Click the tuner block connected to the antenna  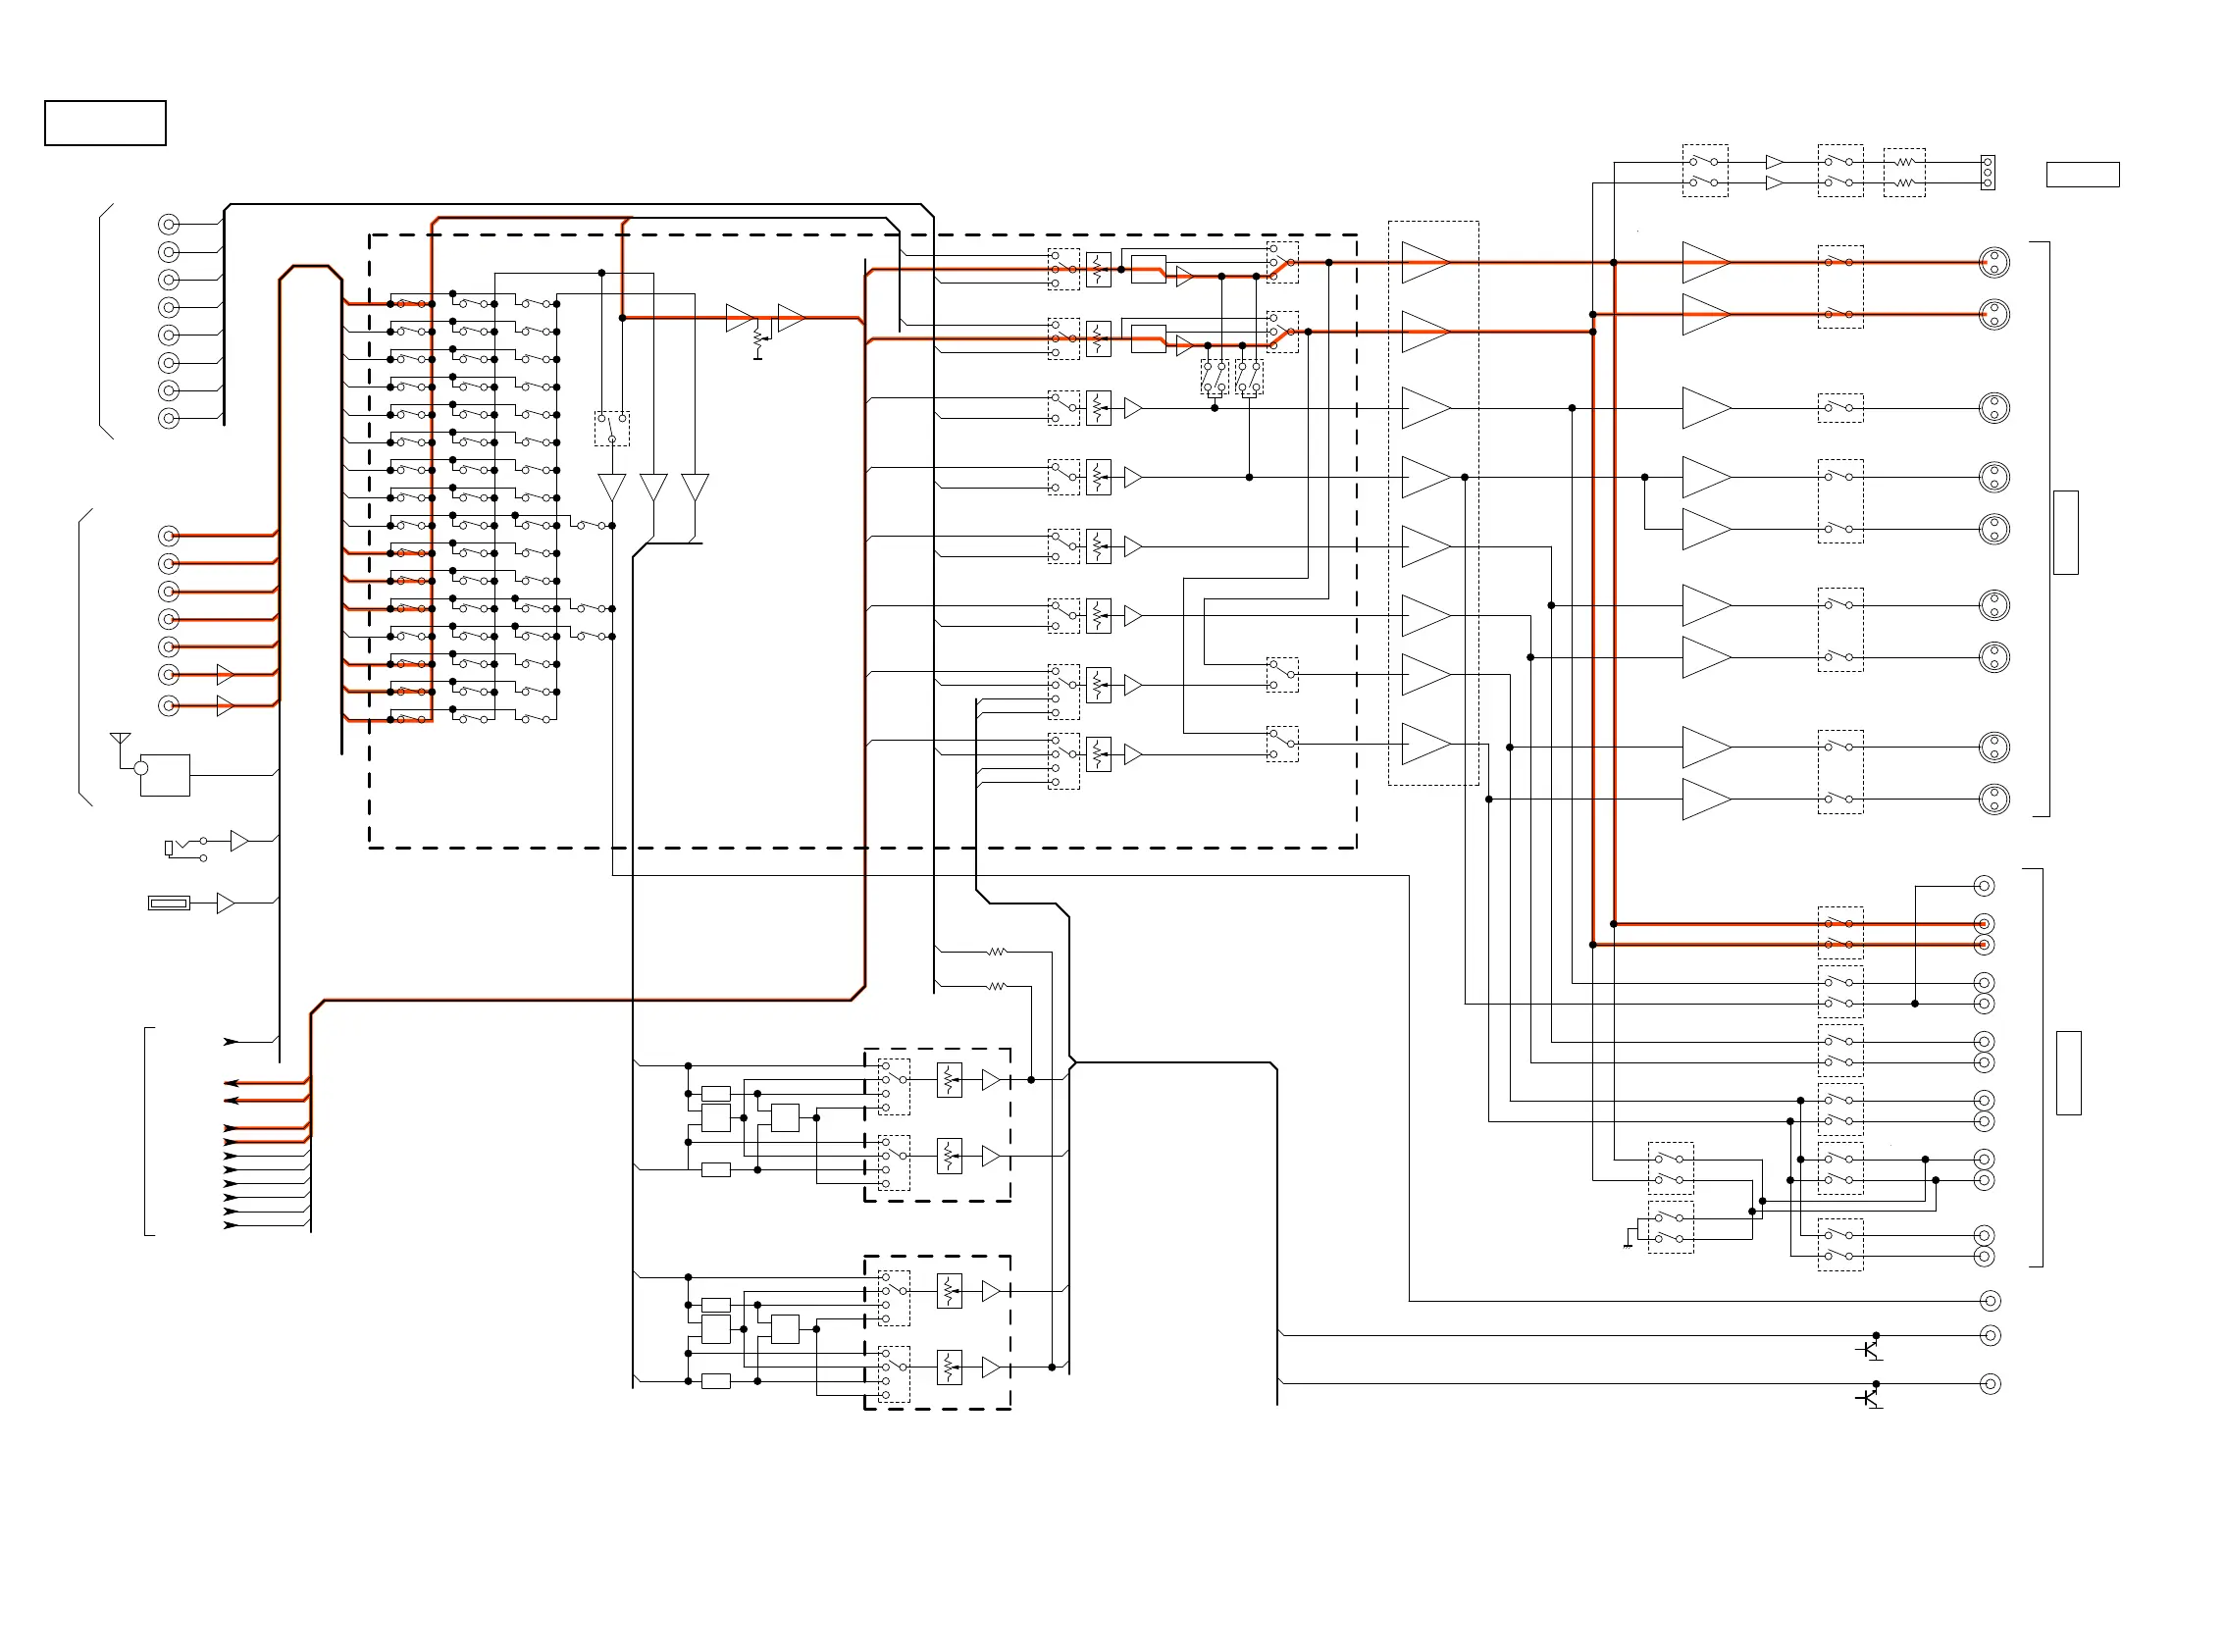164,775
